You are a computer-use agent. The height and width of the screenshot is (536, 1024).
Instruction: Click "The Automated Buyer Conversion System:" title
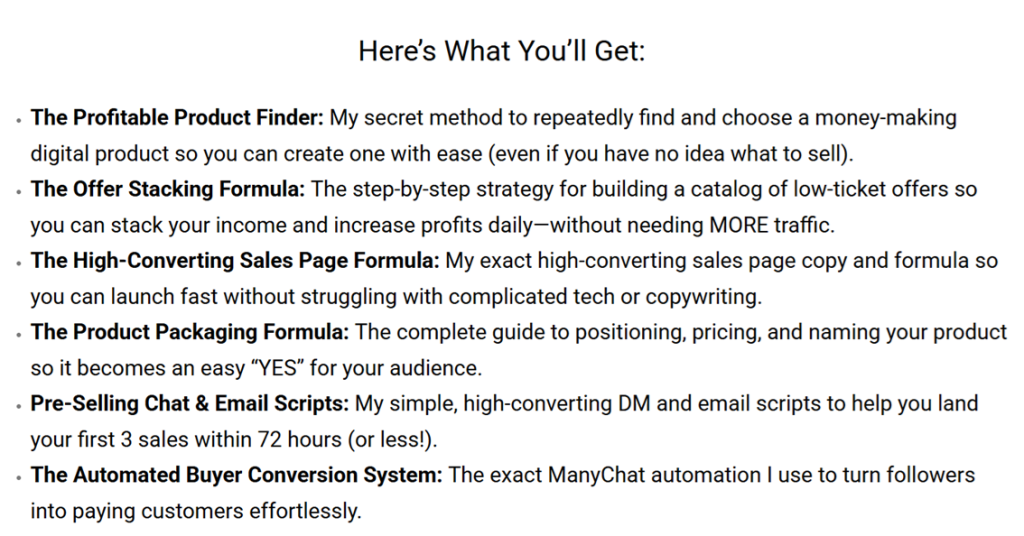tap(237, 475)
